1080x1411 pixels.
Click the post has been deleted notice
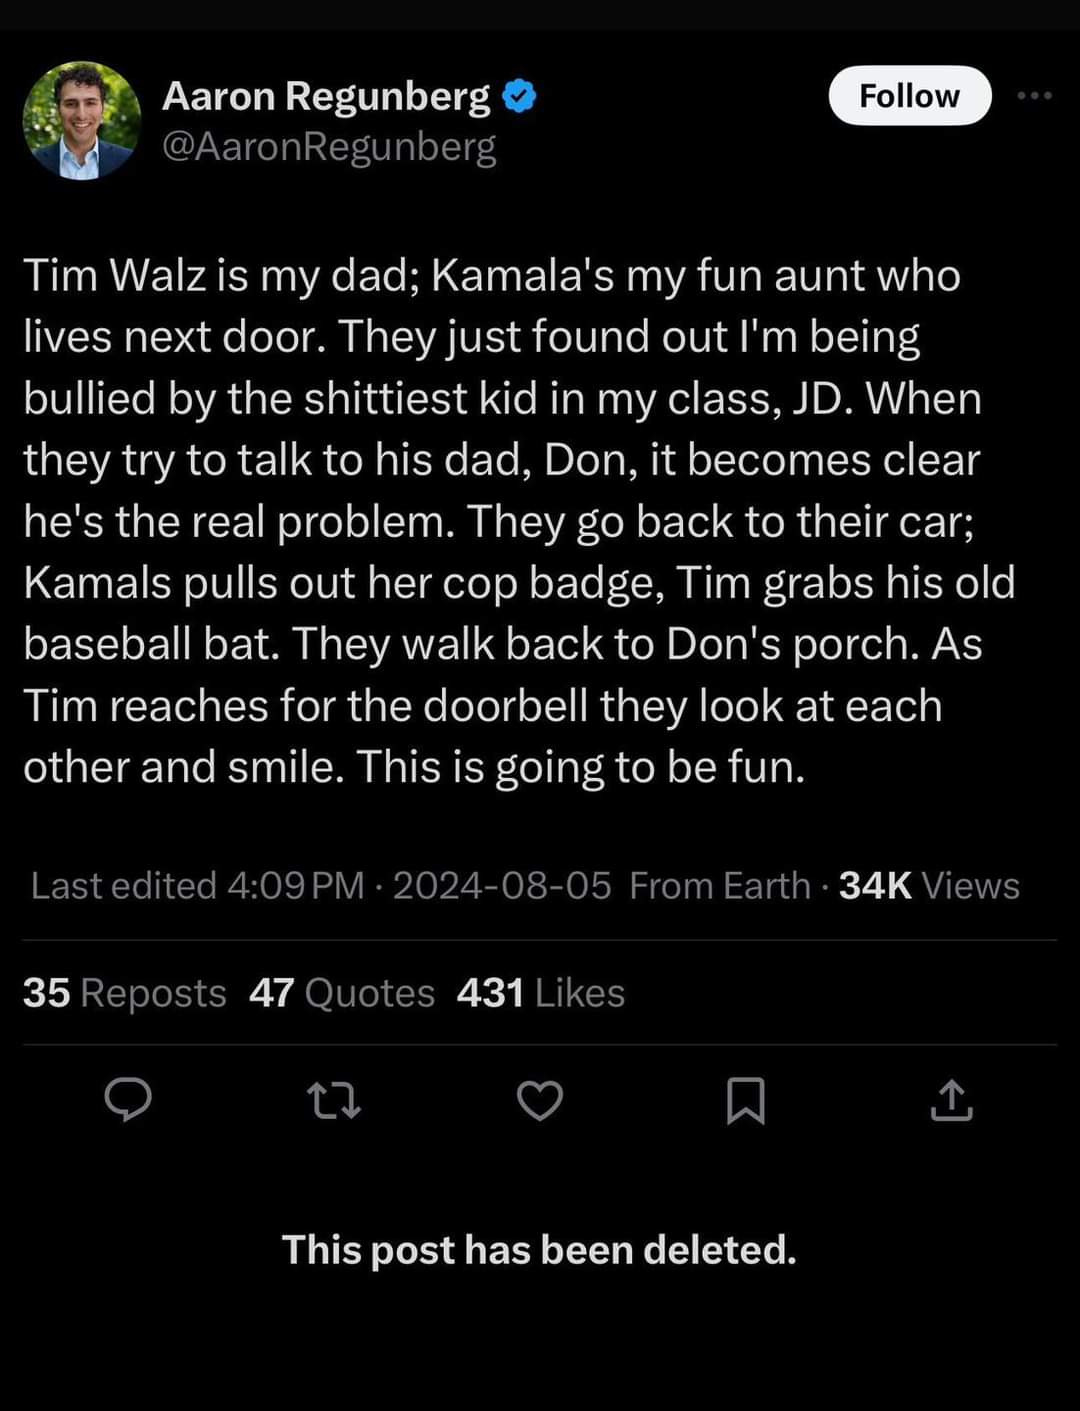click(539, 1250)
